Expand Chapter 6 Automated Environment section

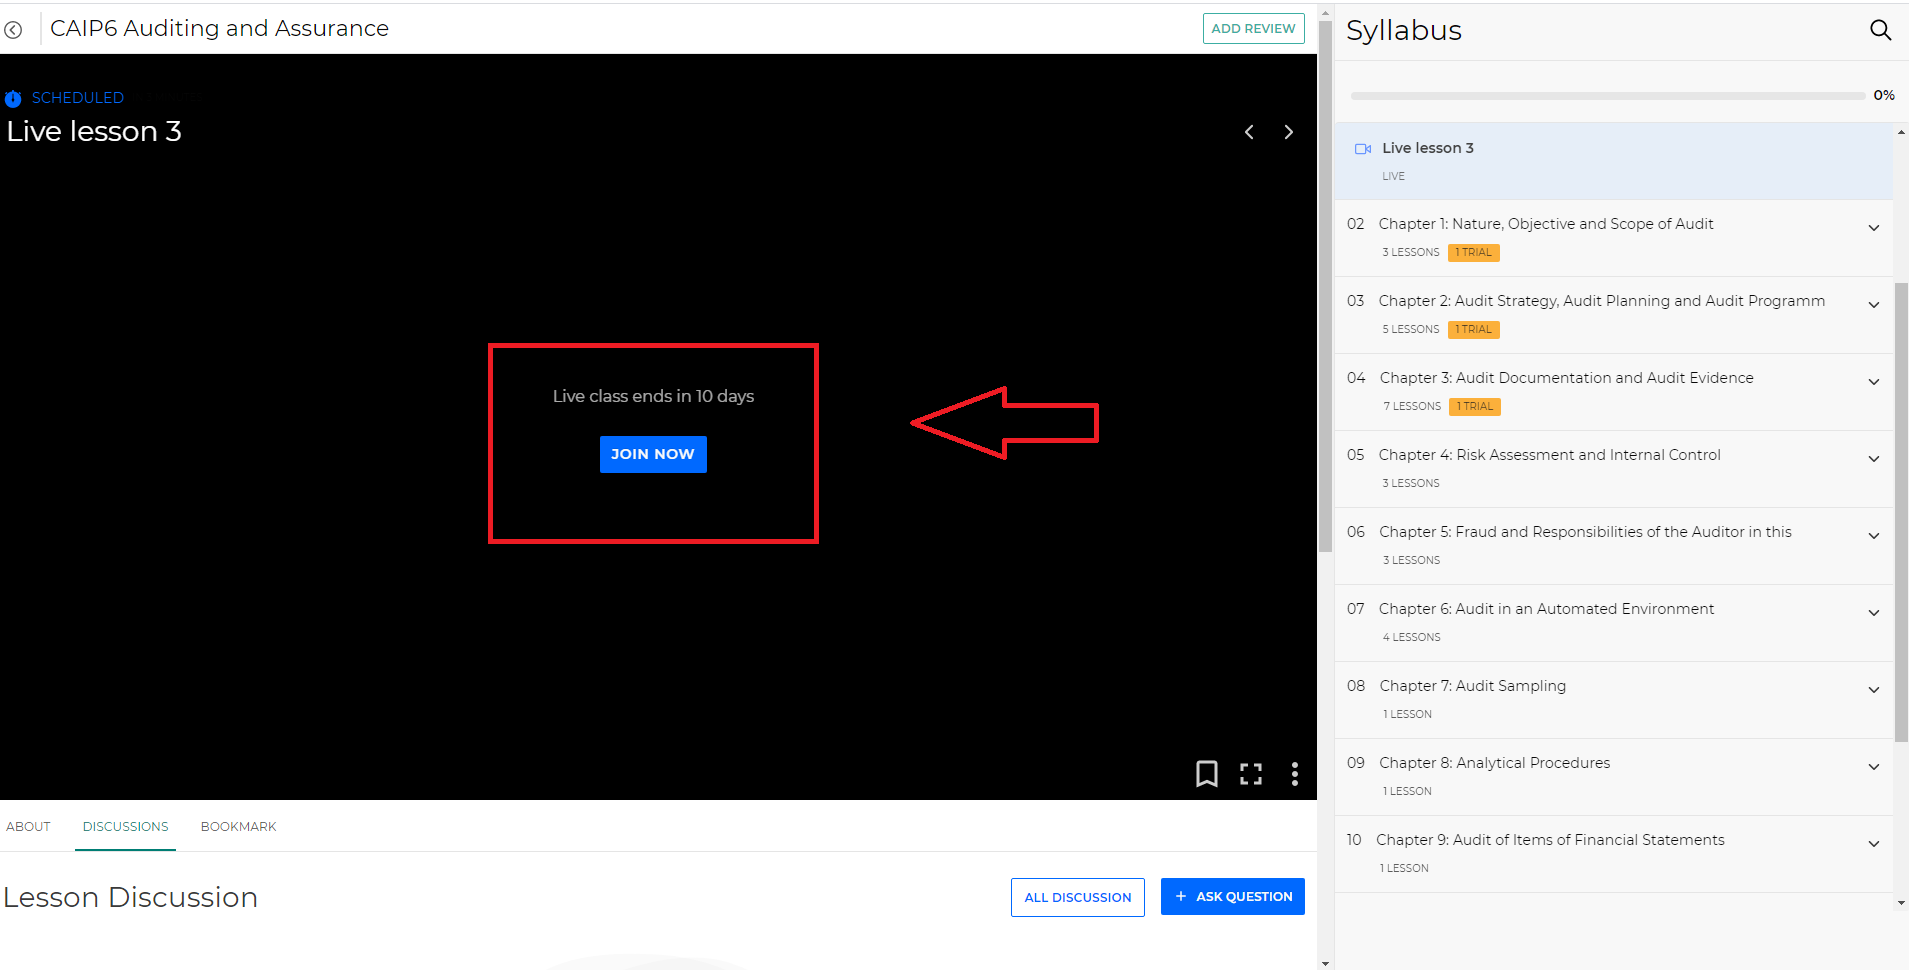point(1874,613)
